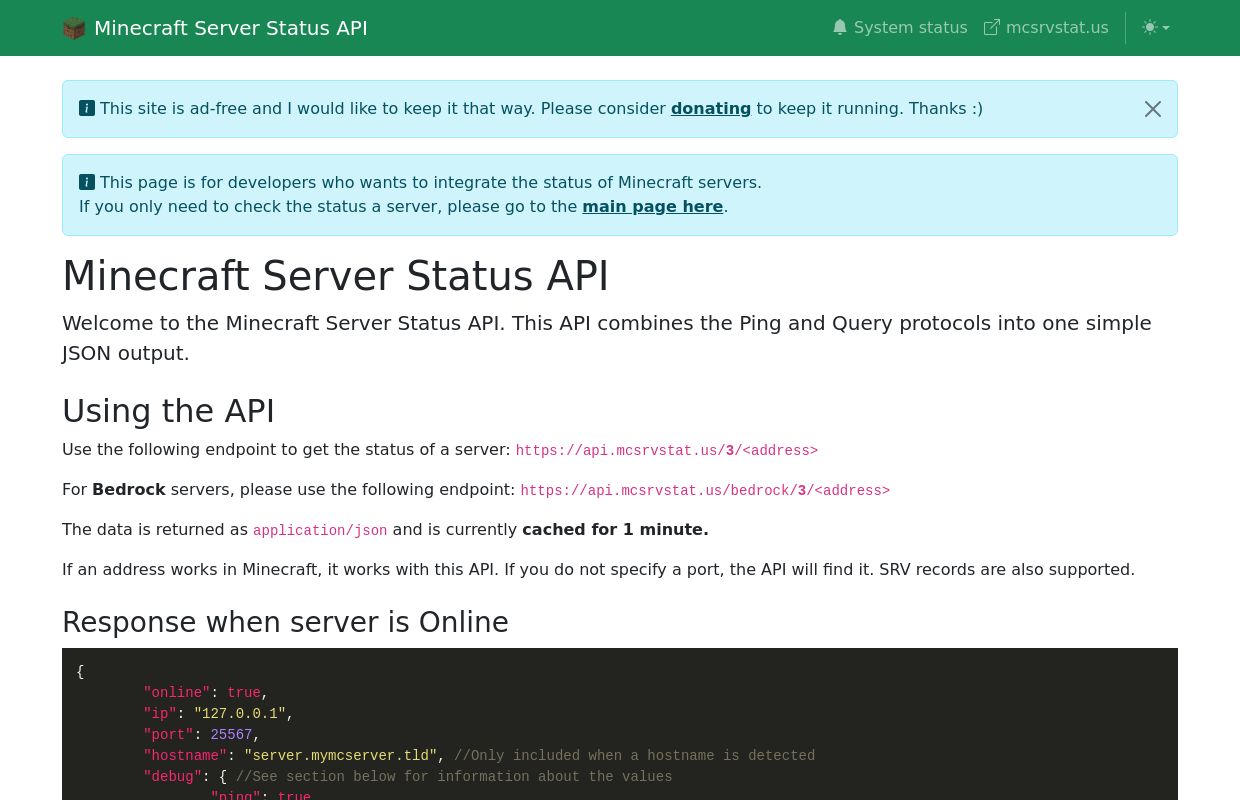1240x800 pixels.
Task: Click the "ip": "127.0.0.1" code line
Action: [218, 714]
